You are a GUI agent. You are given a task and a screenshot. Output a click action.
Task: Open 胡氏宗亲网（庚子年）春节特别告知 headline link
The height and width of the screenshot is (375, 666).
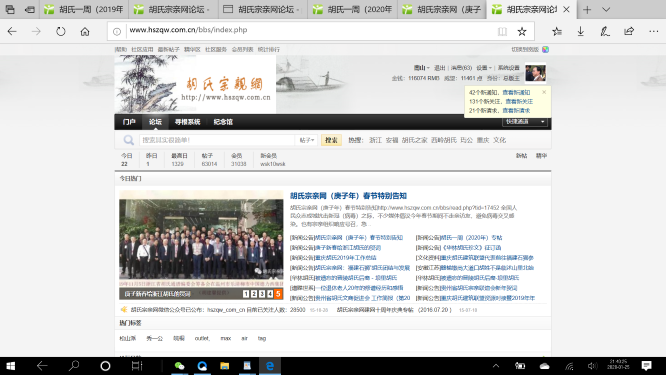pyautogui.click(x=348, y=196)
